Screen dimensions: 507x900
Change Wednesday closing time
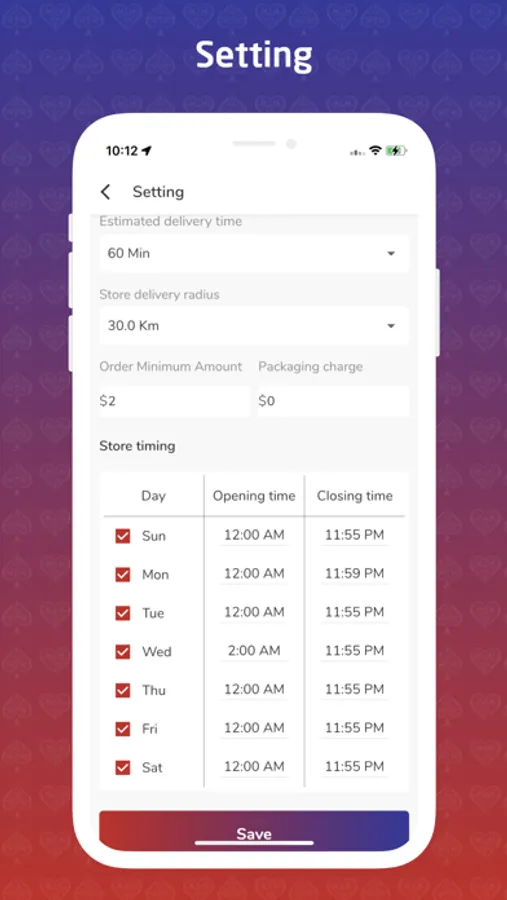pos(354,651)
